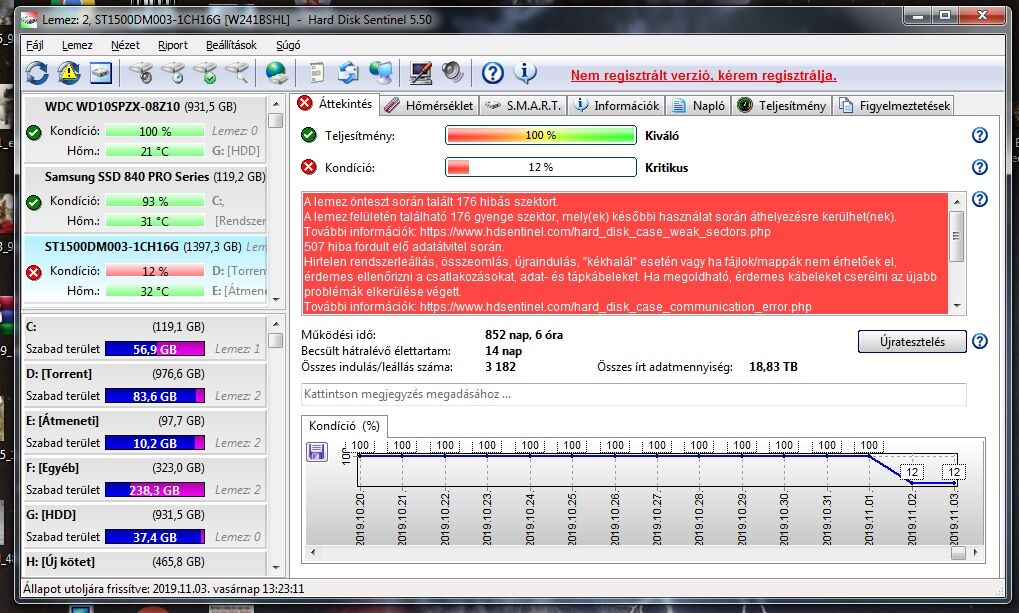Open the Lemez menu
The height and width of the screenshot is (613, 1019).
pyautogui.click(x=77, y=45)
